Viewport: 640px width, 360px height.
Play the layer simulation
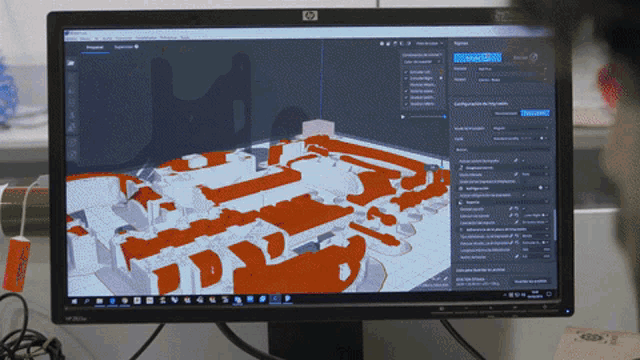click(403, 117)
